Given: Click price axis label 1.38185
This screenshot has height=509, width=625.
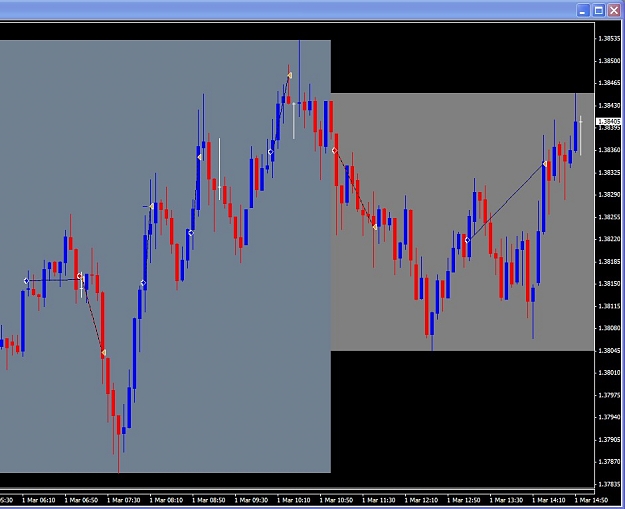Looking at the screenshot, I should pos(609,261).
